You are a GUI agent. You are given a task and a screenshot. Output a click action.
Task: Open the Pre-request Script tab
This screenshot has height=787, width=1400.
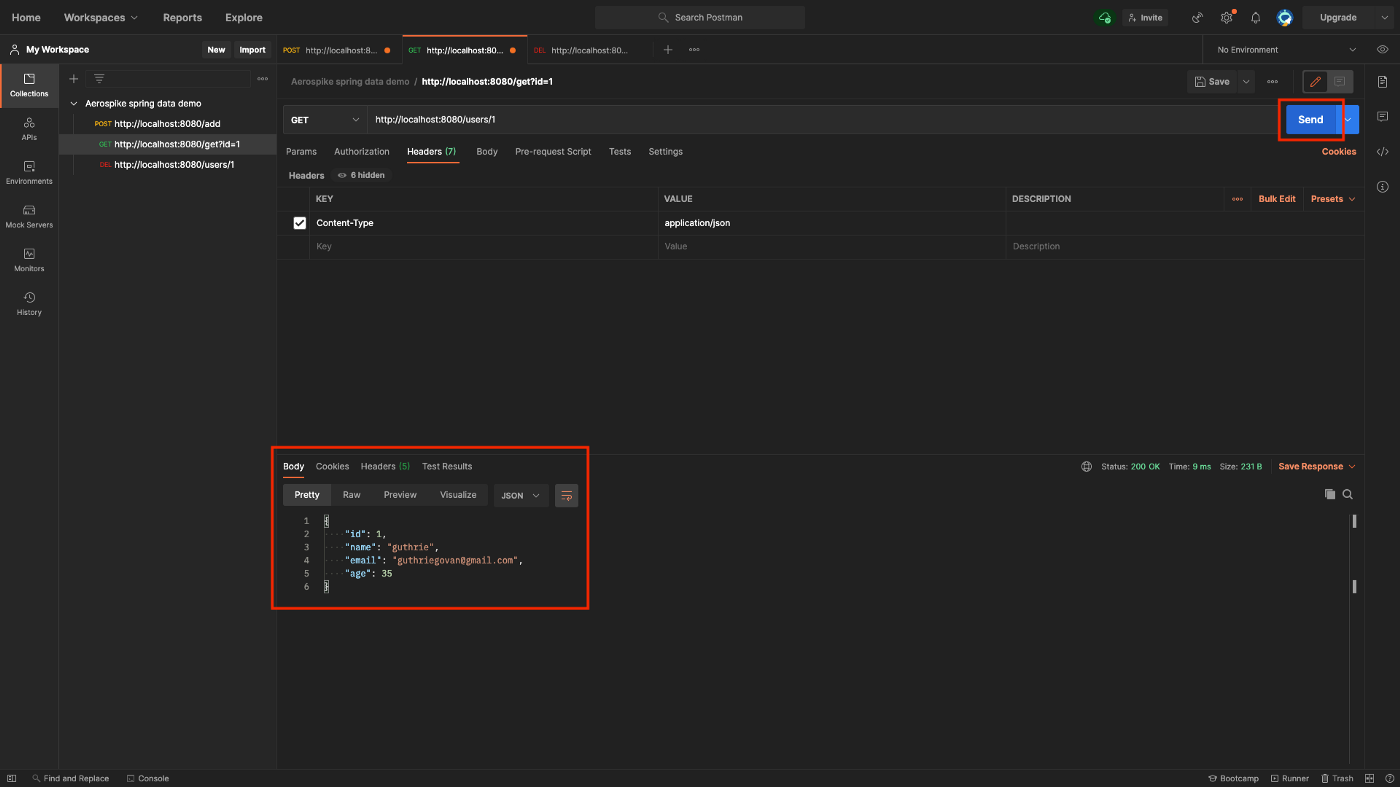point(553,152)
